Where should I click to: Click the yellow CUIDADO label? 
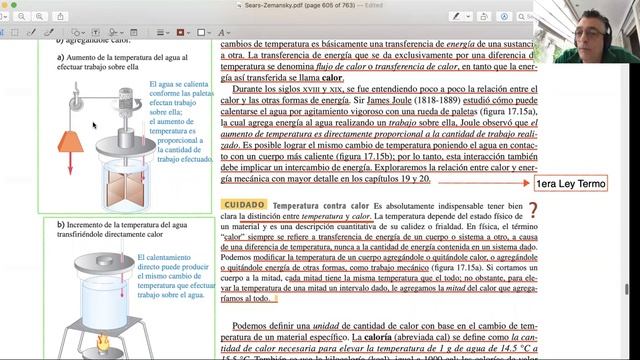244,204
